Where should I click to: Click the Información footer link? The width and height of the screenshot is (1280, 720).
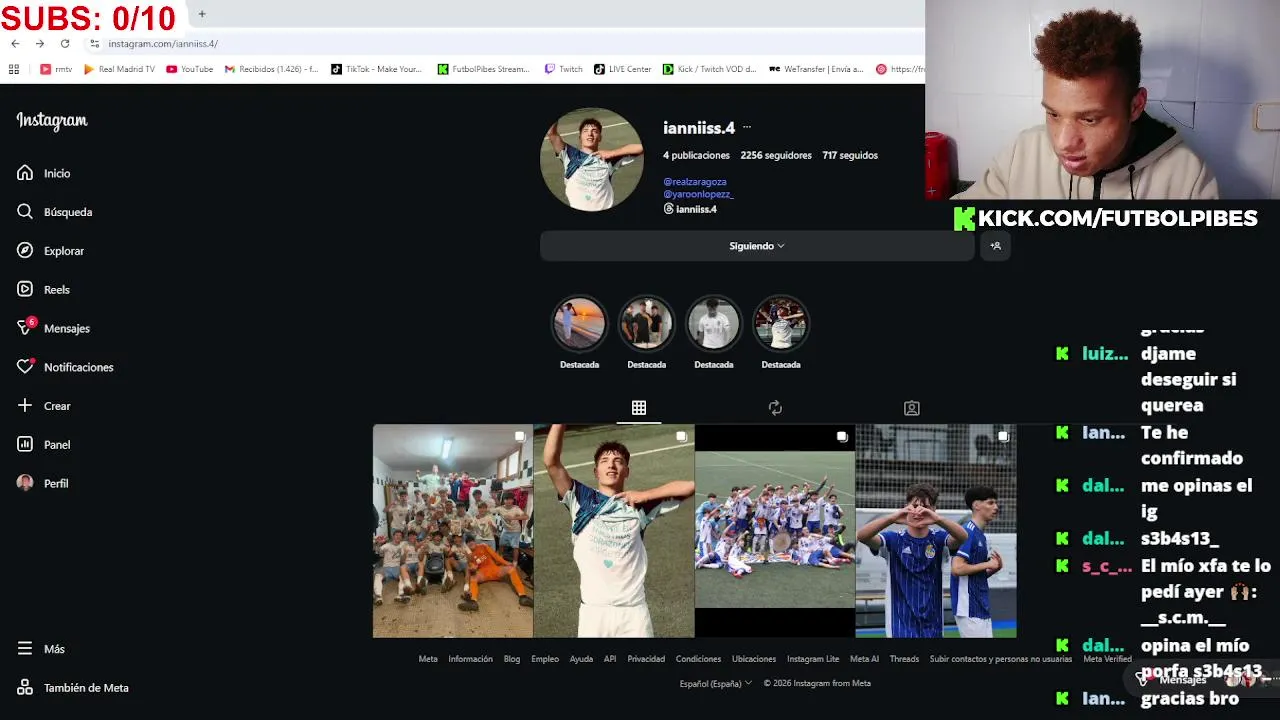coord(470,659)
